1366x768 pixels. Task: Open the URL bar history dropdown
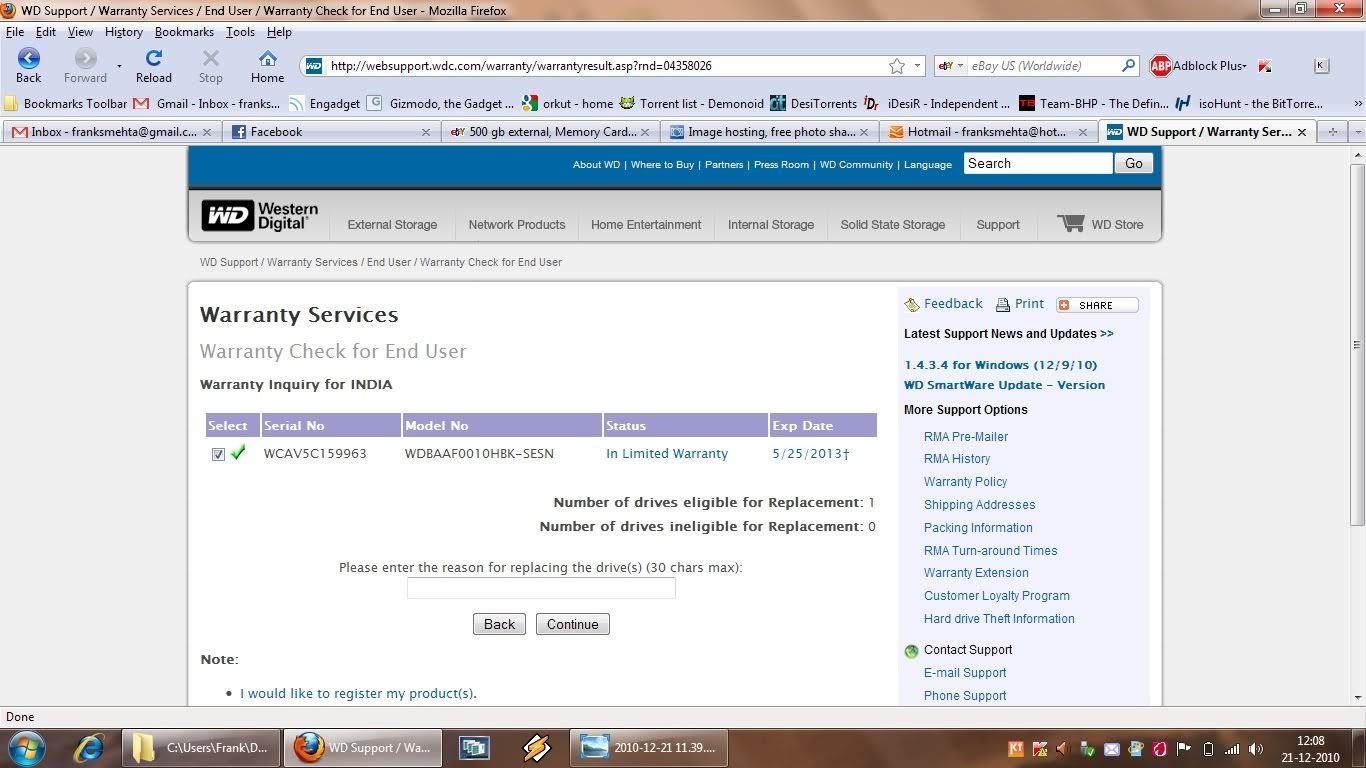(918, 66)
